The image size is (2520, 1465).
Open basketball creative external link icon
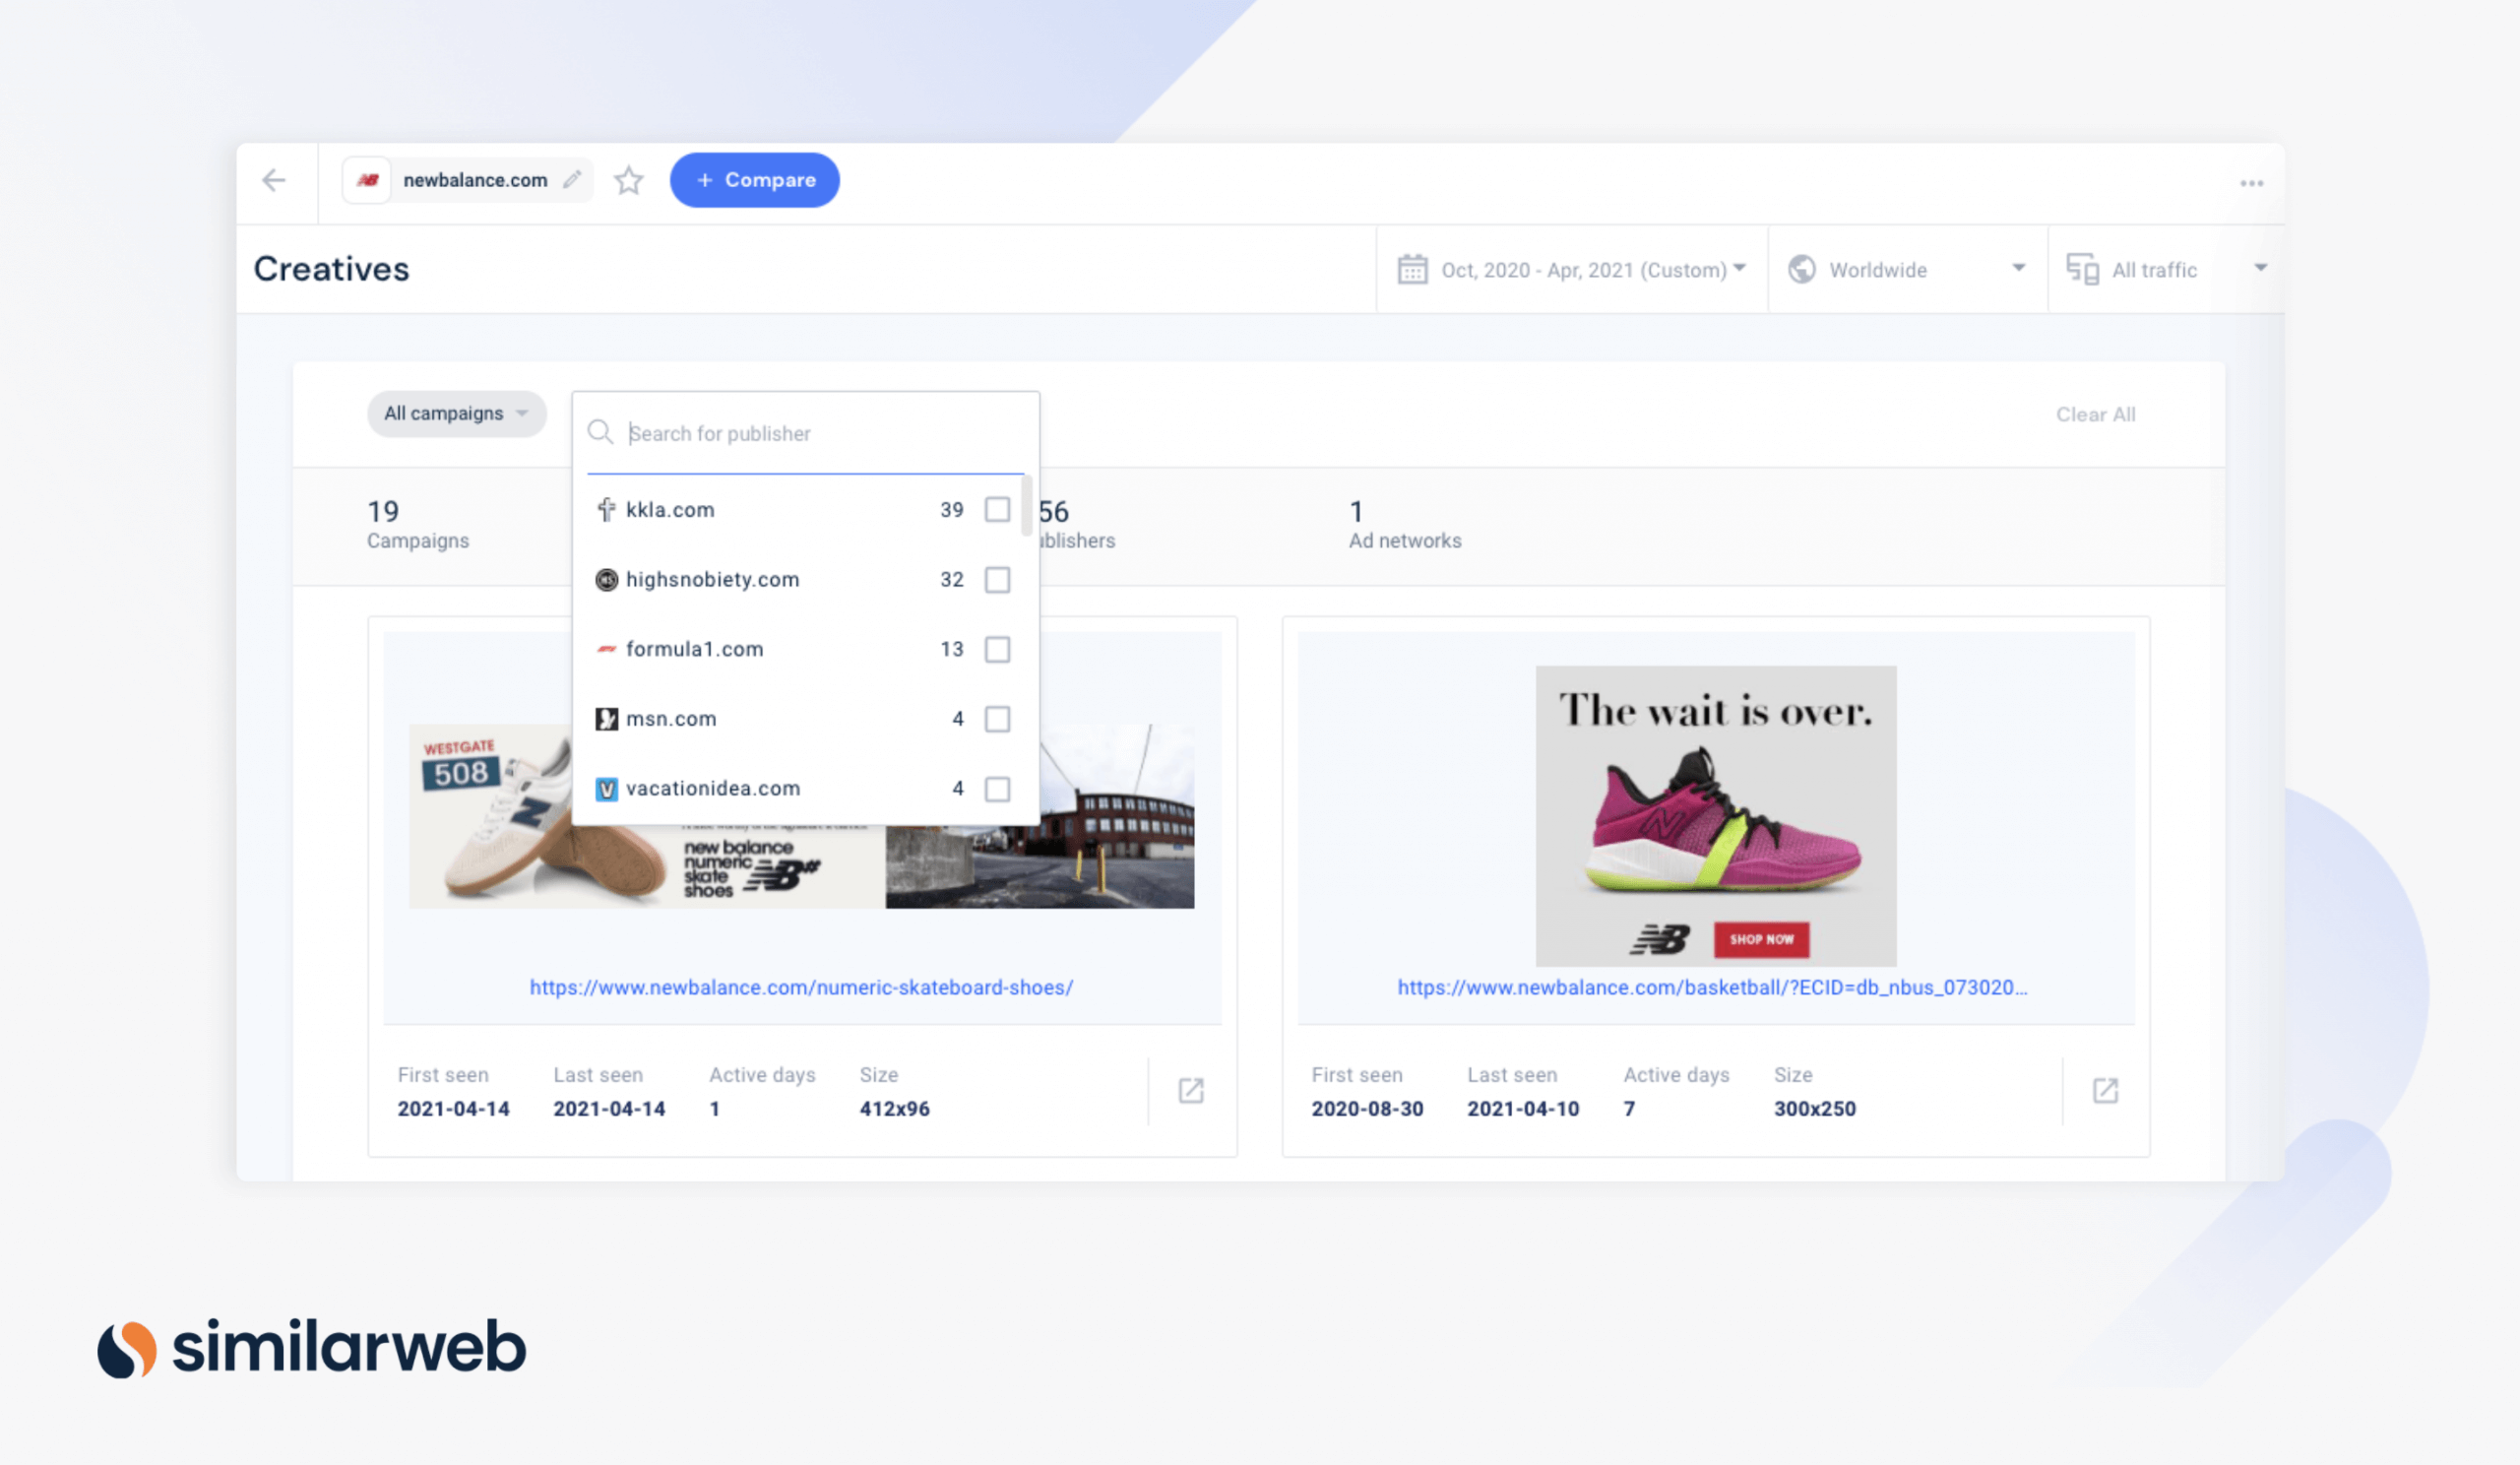pyautogui.click(x=2105, y=1090)
